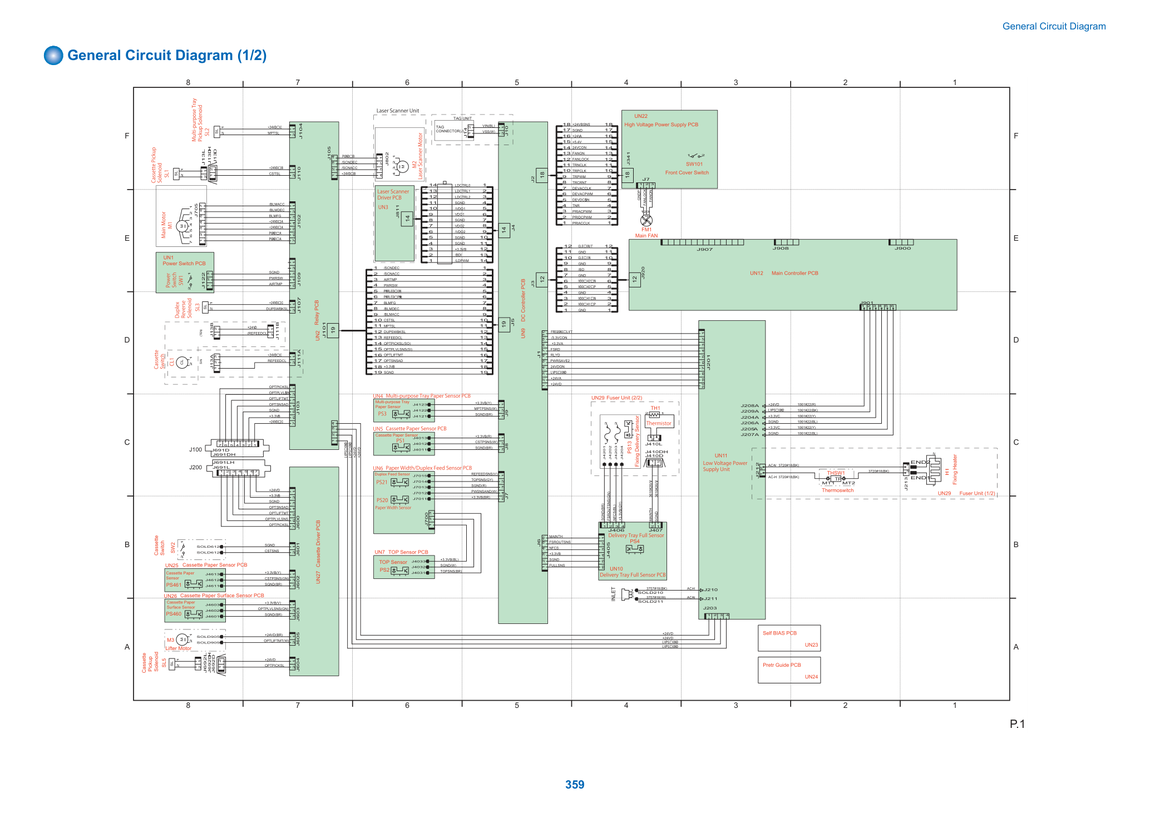Open the General Circuit Diagram header link
The height and width of the screenshot is (813, 1150).
[x=1054, y=26]
